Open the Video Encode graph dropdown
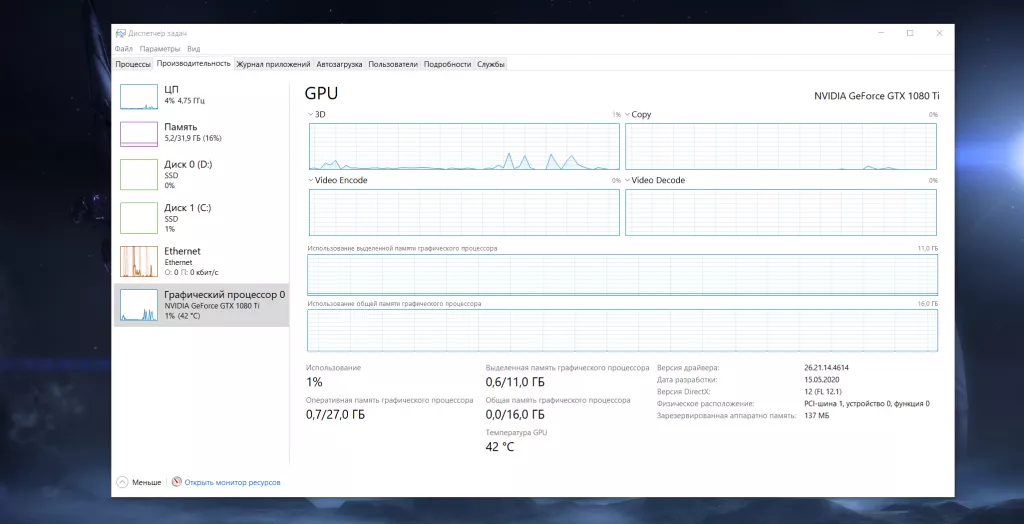1024x524 pixels. (311, 180)
